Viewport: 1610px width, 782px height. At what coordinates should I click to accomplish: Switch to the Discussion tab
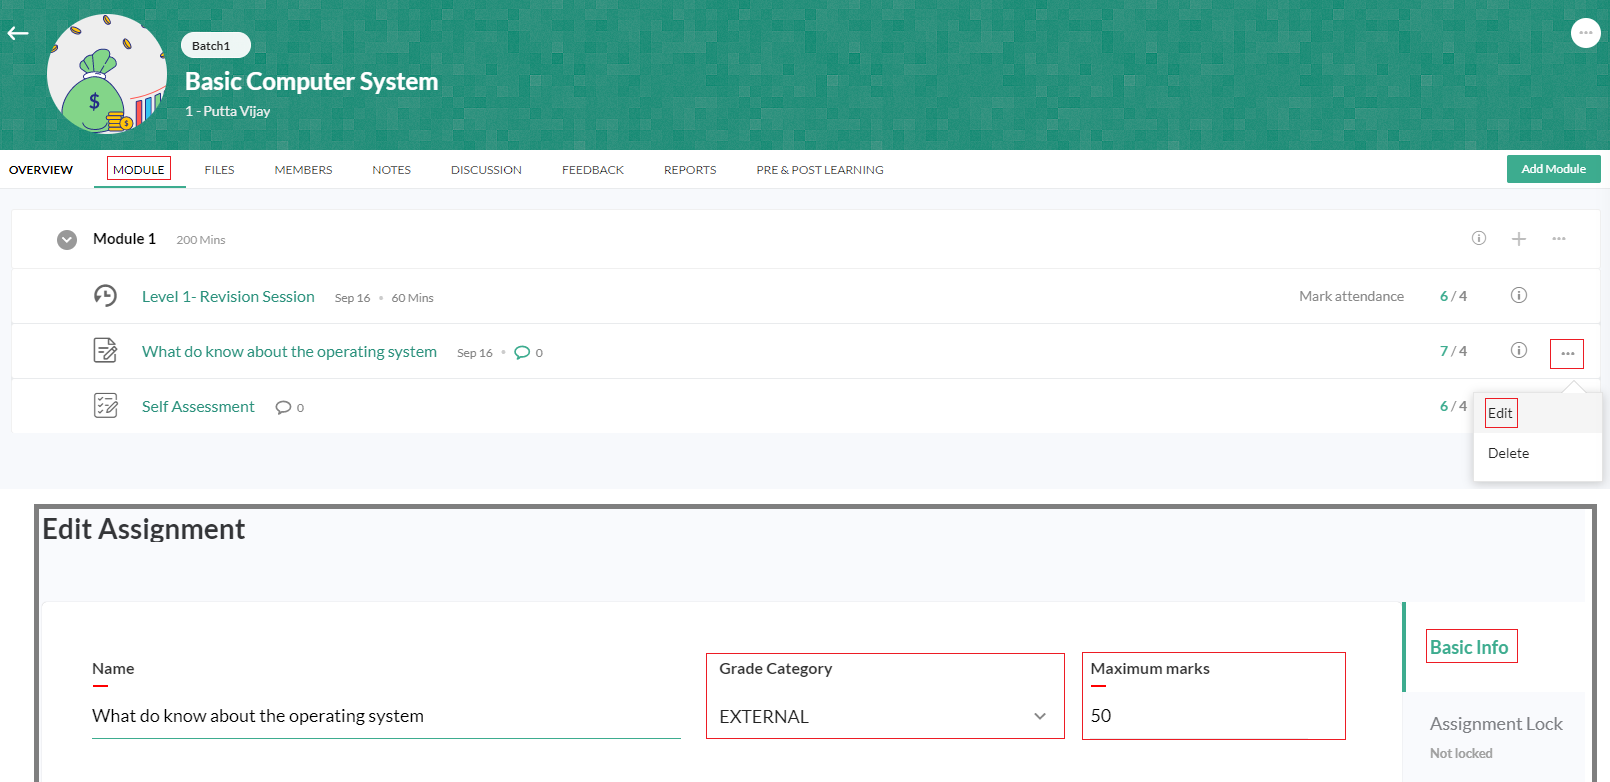tap(486, 170)
